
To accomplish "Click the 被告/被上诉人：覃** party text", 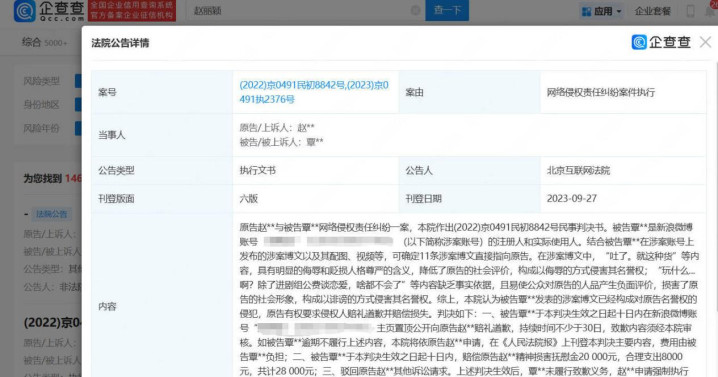I will click(281, 142).
